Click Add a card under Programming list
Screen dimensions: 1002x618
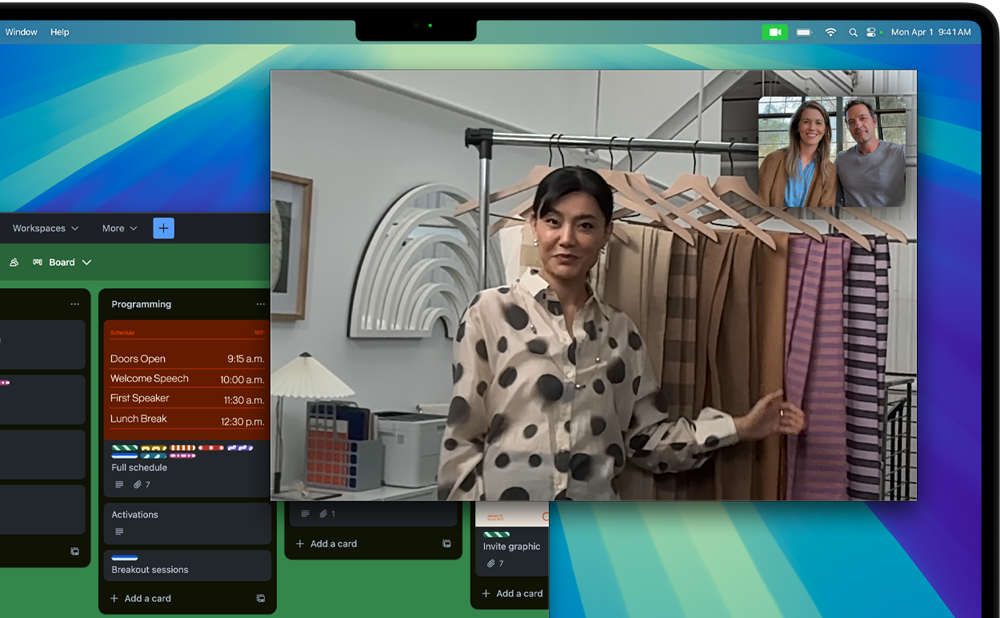click(141, 598)
